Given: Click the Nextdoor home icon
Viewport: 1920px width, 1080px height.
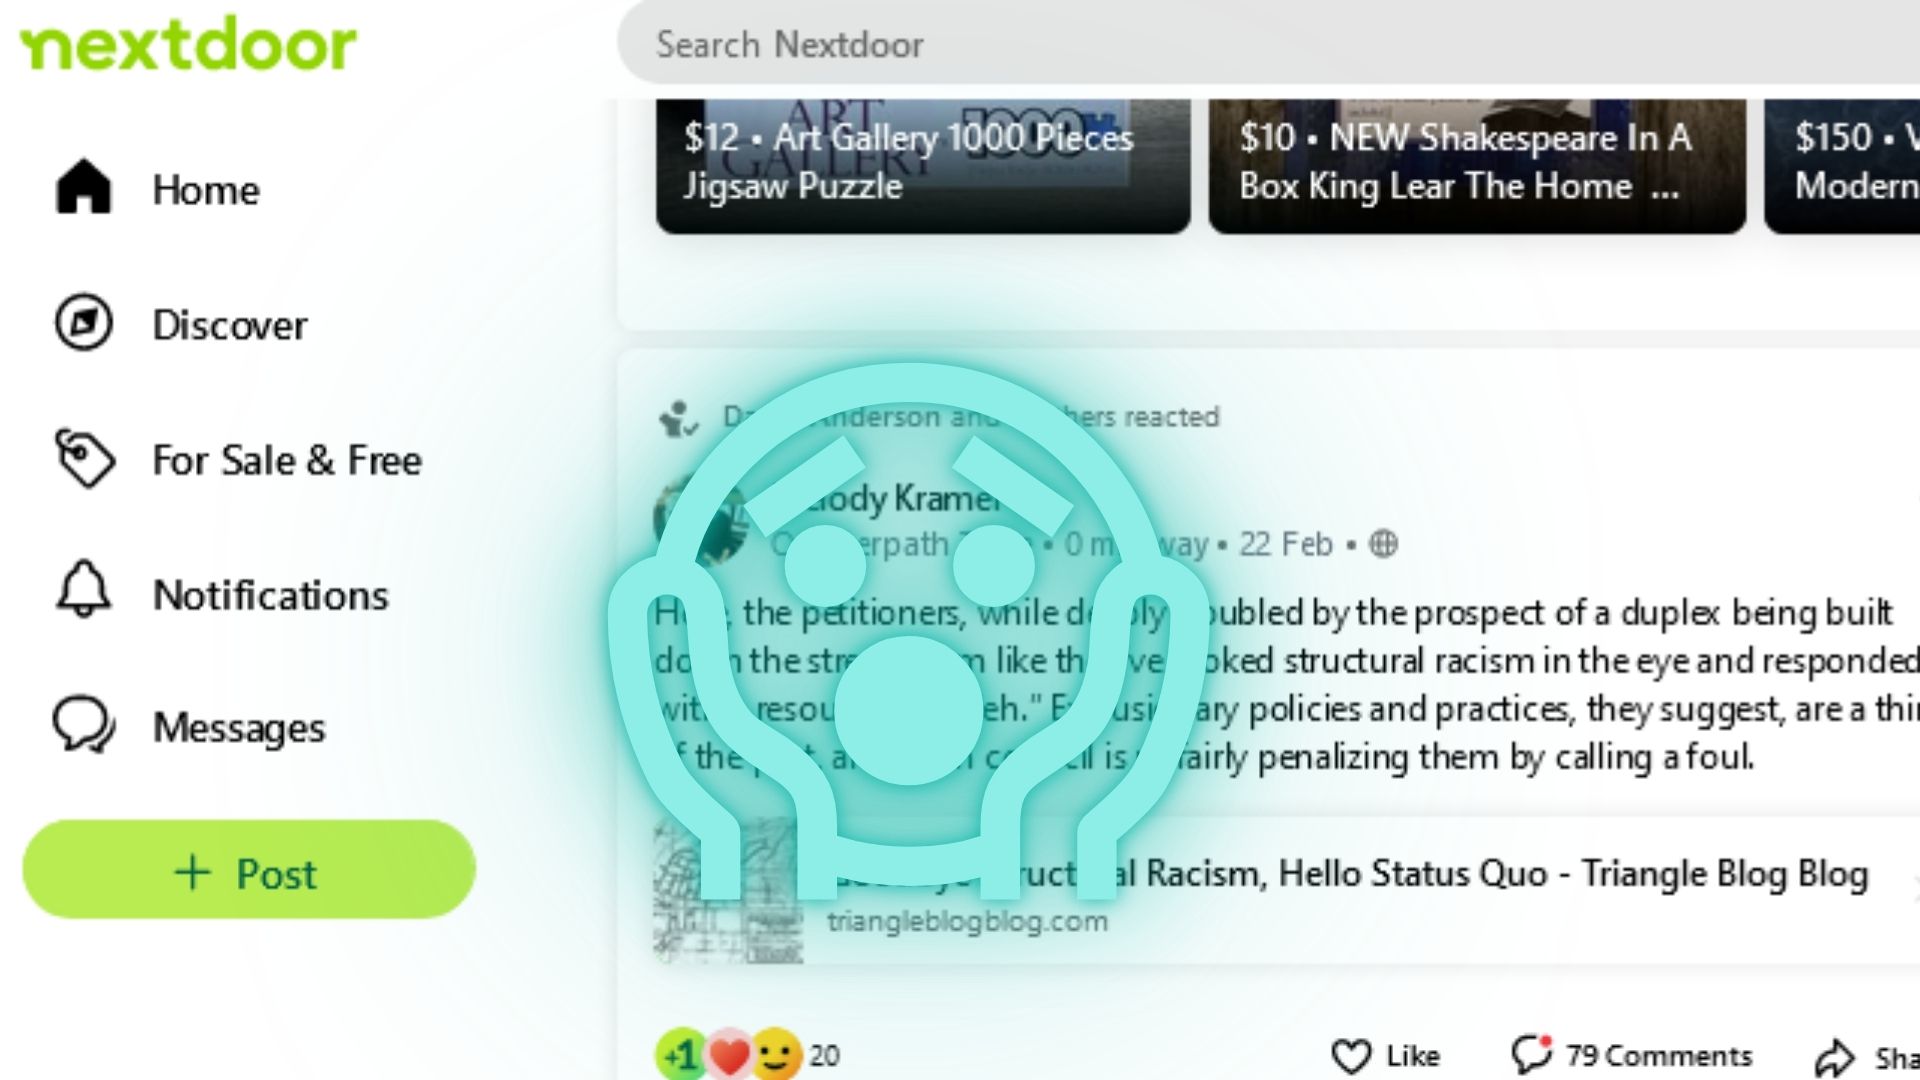Looking at the screenshot, I should (x=82, y=189).
